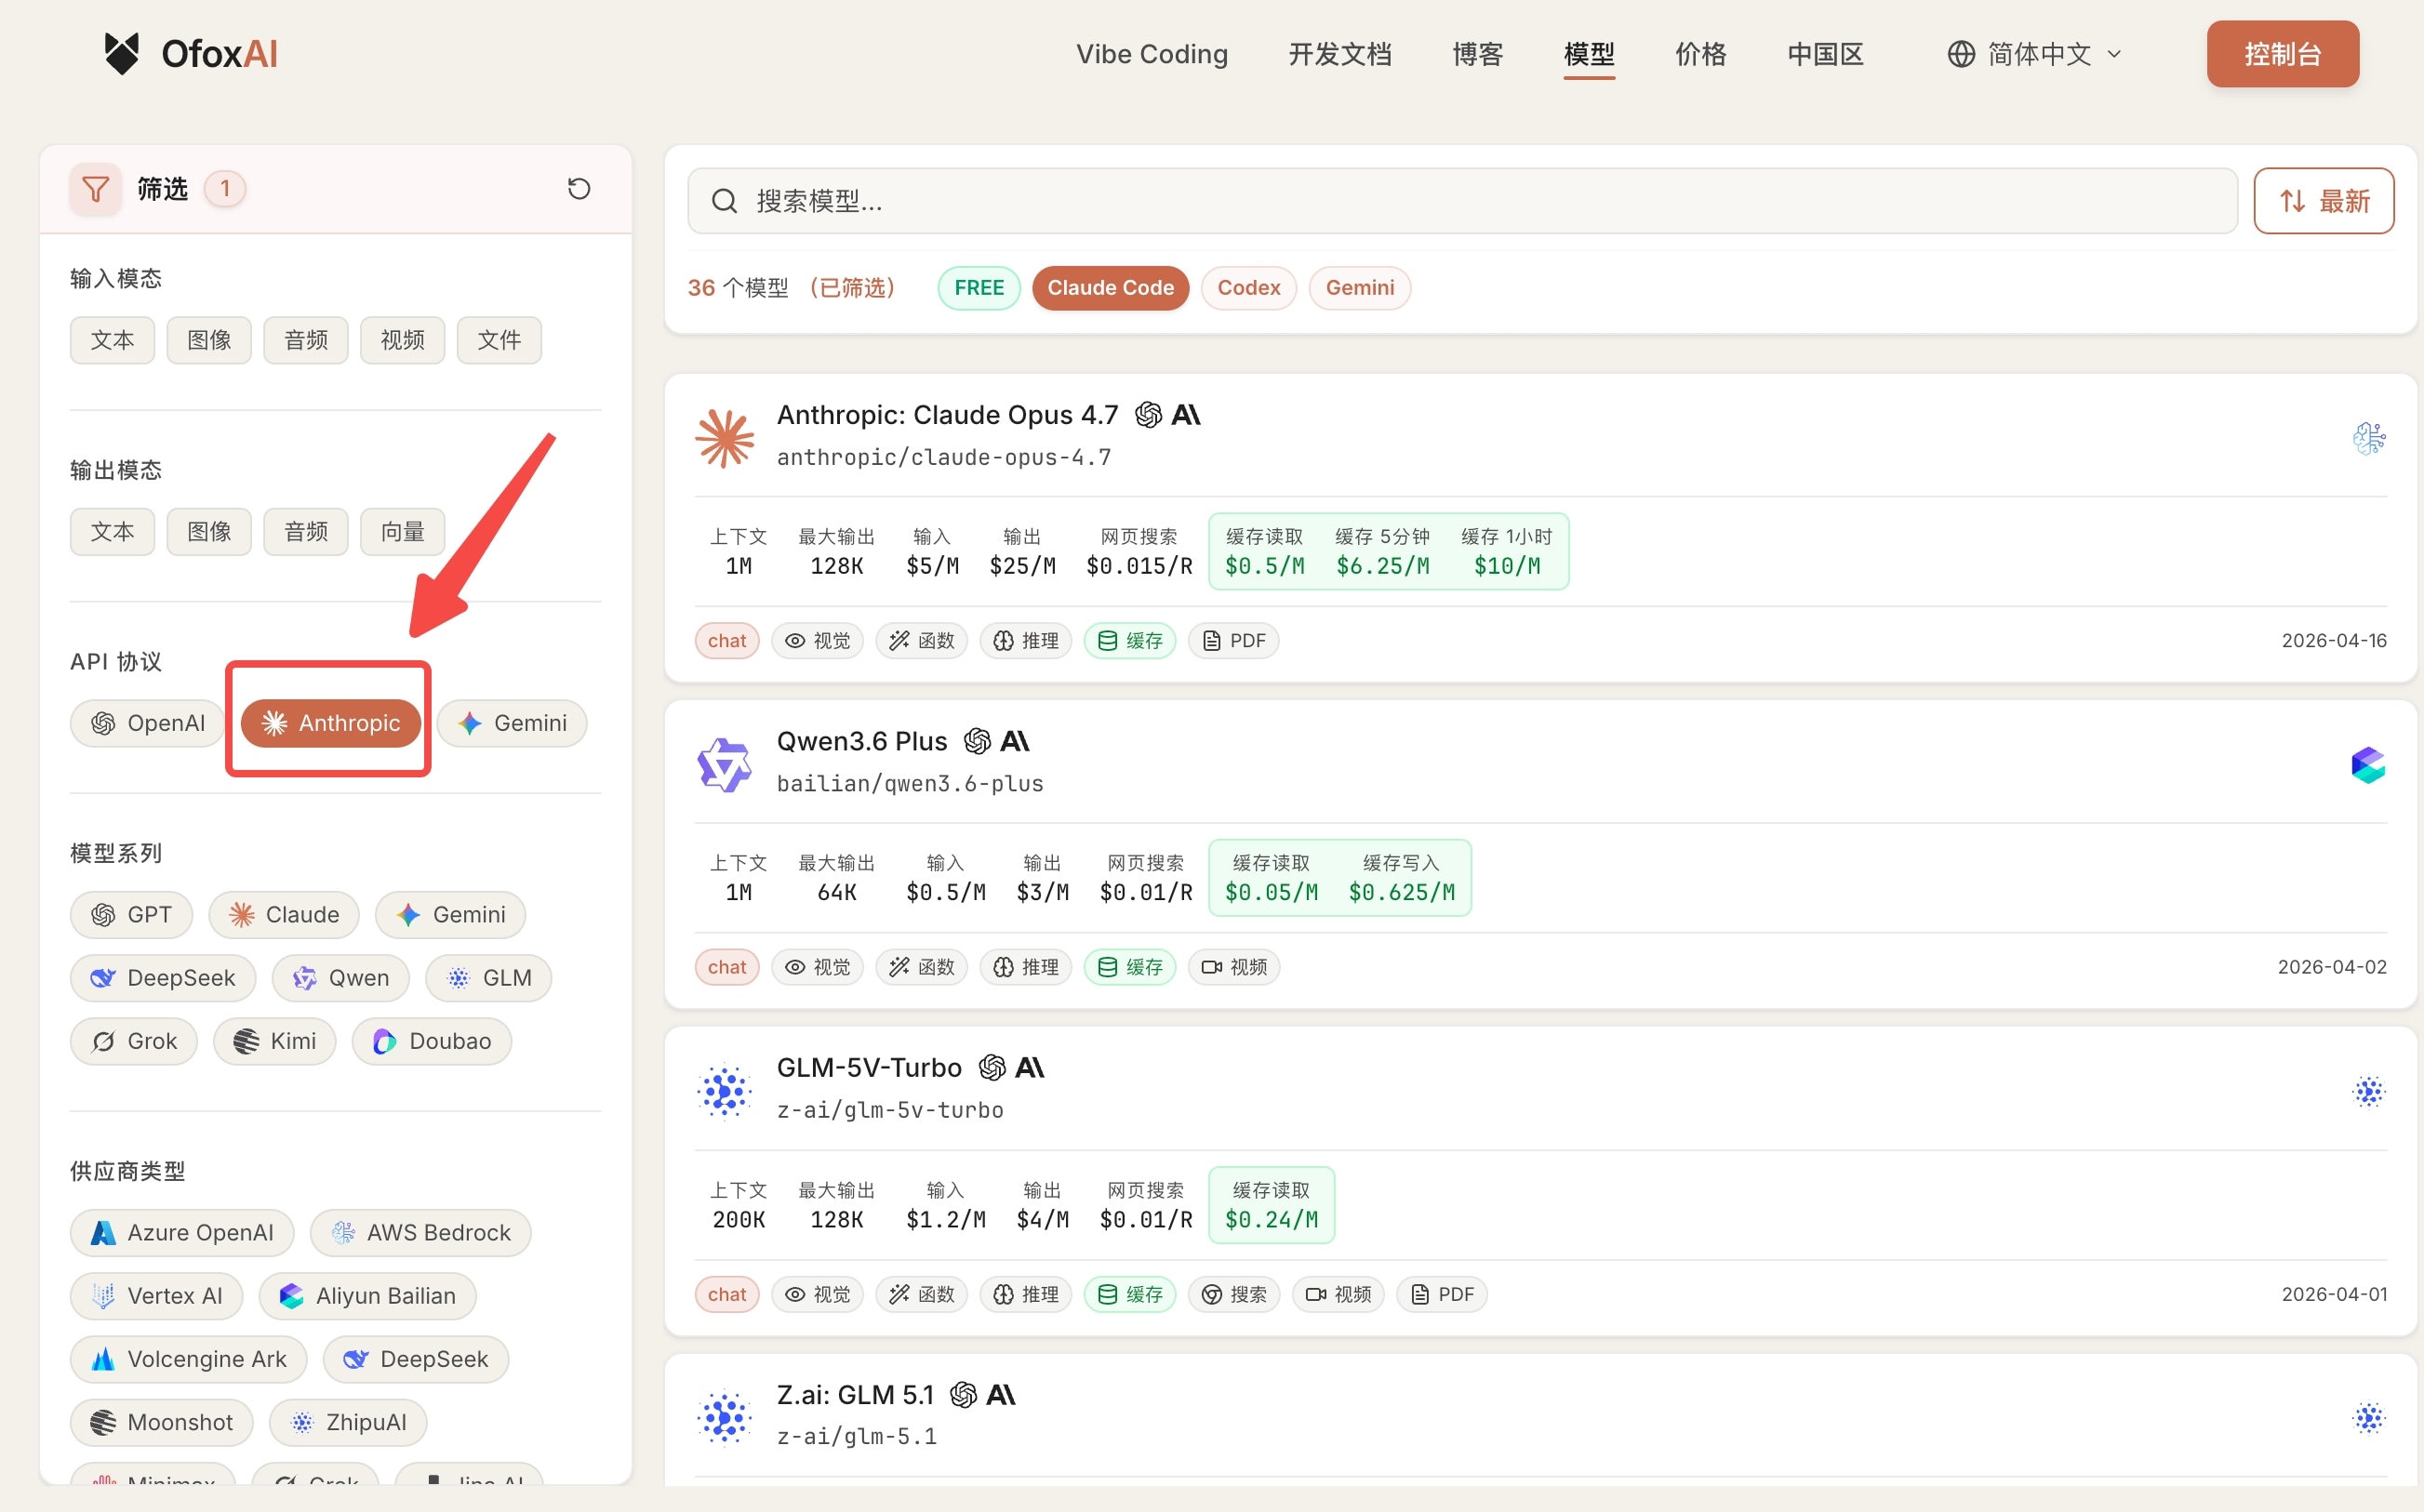Toggle the Aliyun Bailian provider filter

click(x=367, y=1296)
